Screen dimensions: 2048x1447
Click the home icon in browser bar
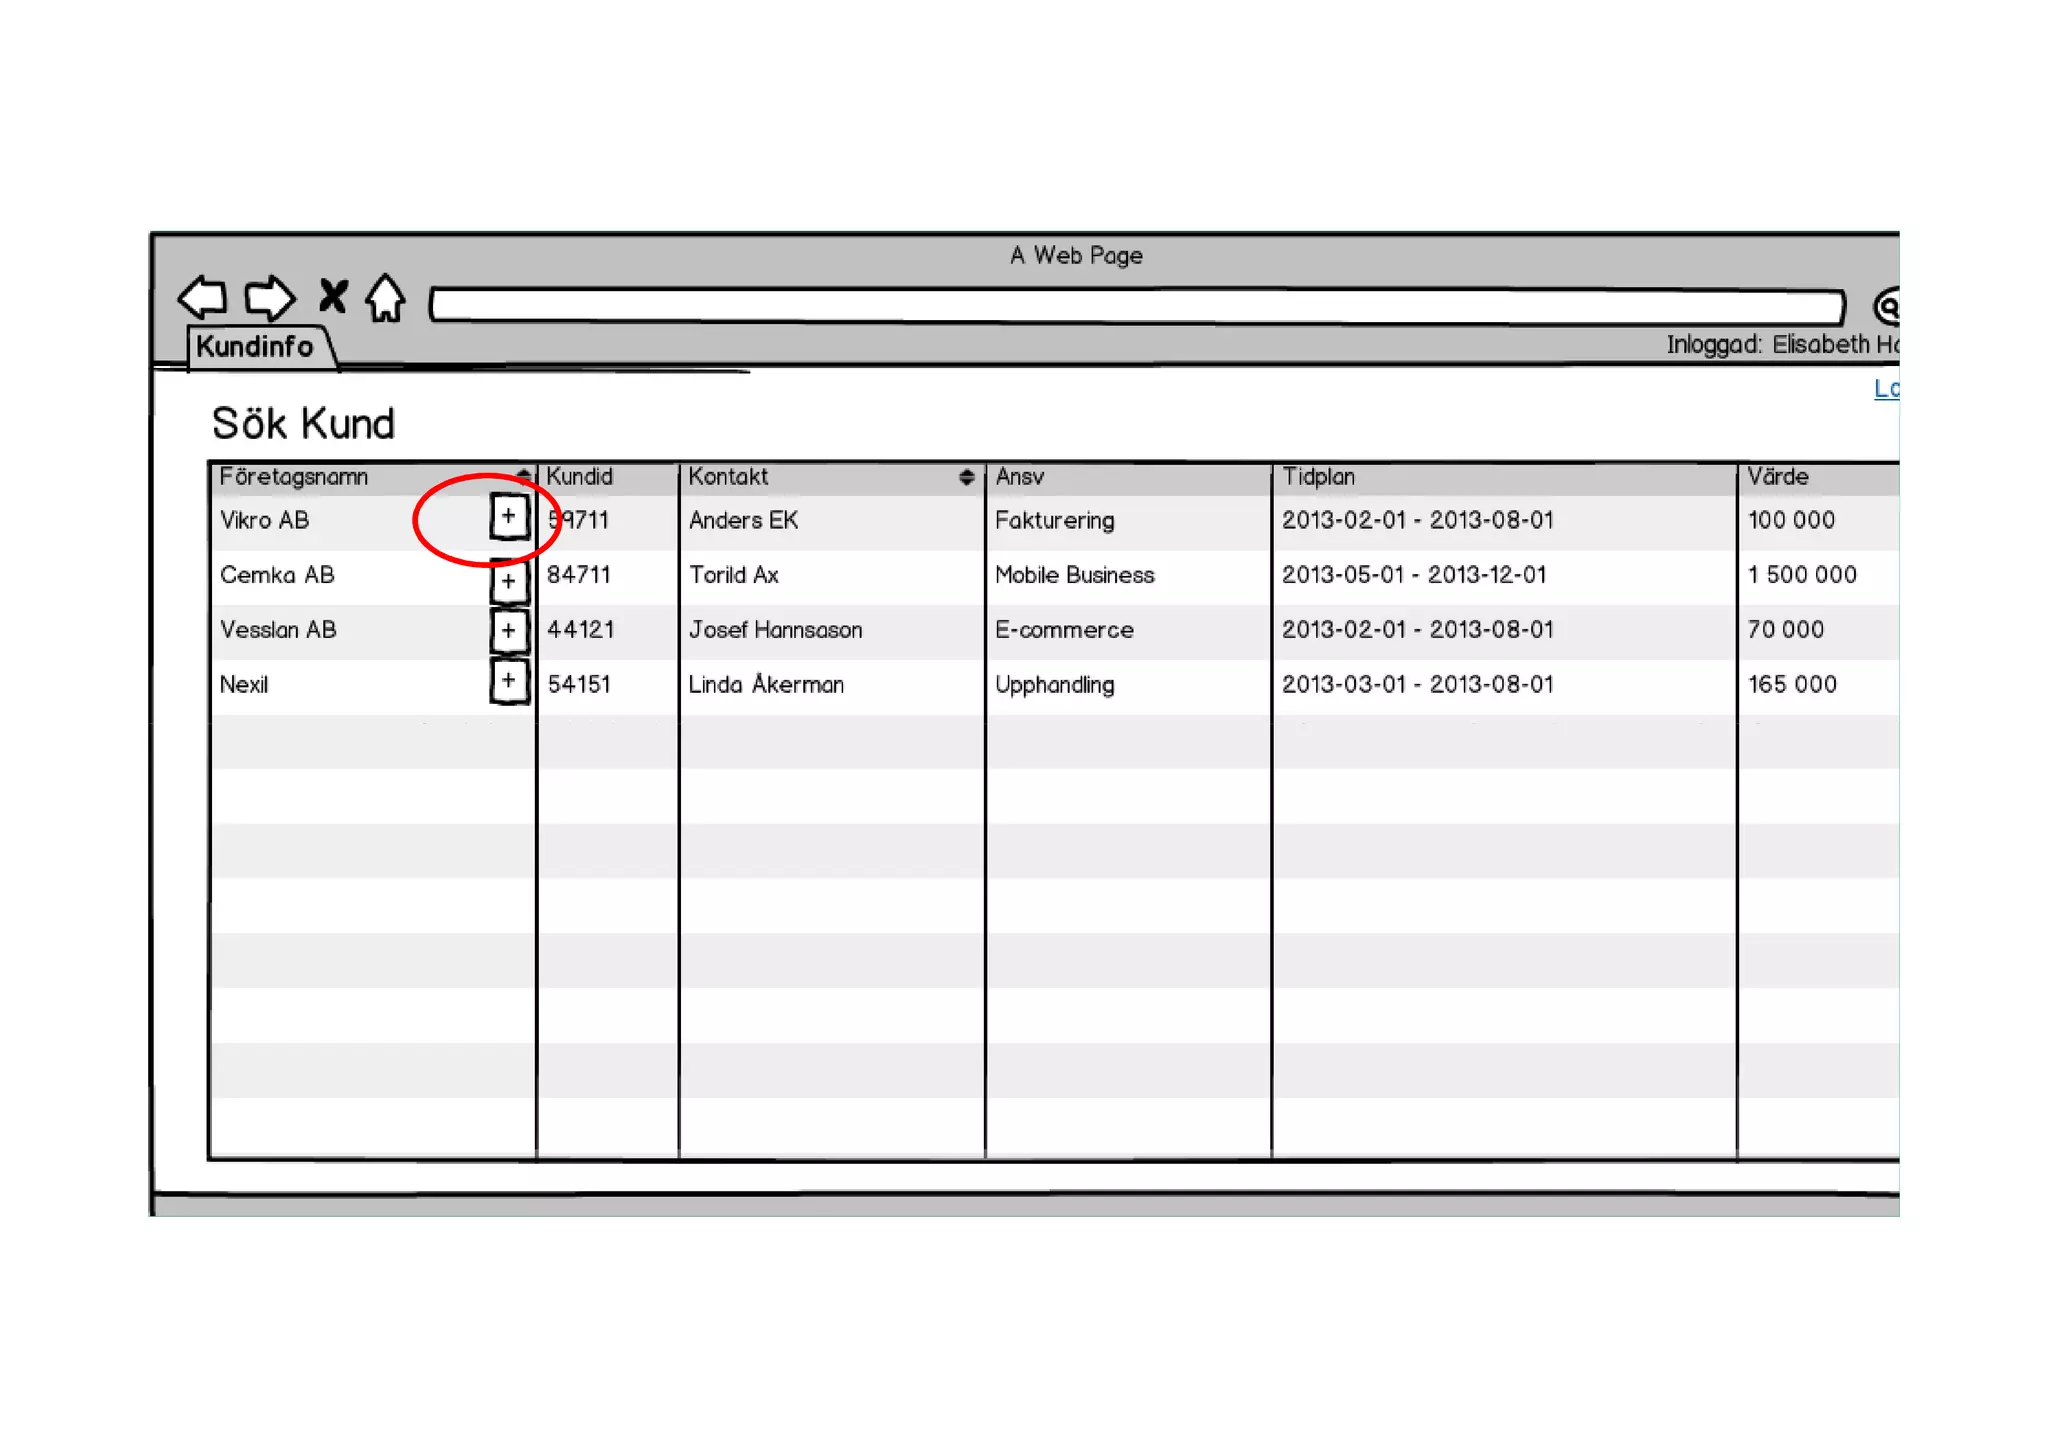(385, 297)
